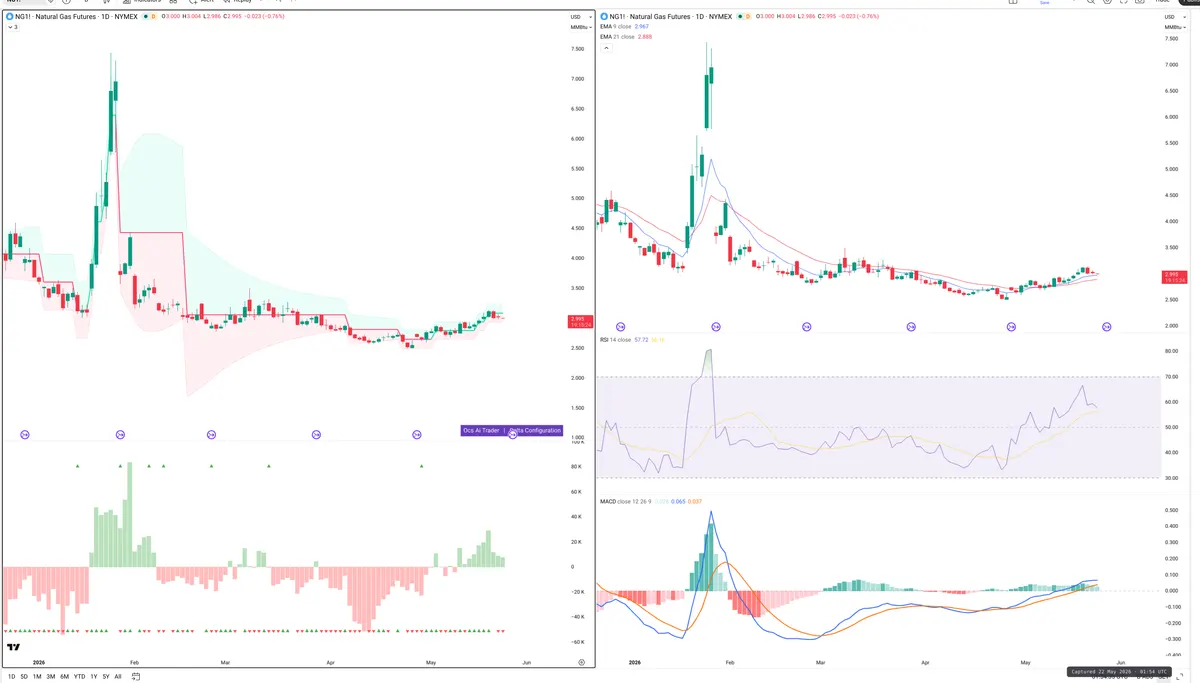Viewport: 1200px width, 683px height.
Task: Set time range to 1D
Action: [x=12, y=677]
